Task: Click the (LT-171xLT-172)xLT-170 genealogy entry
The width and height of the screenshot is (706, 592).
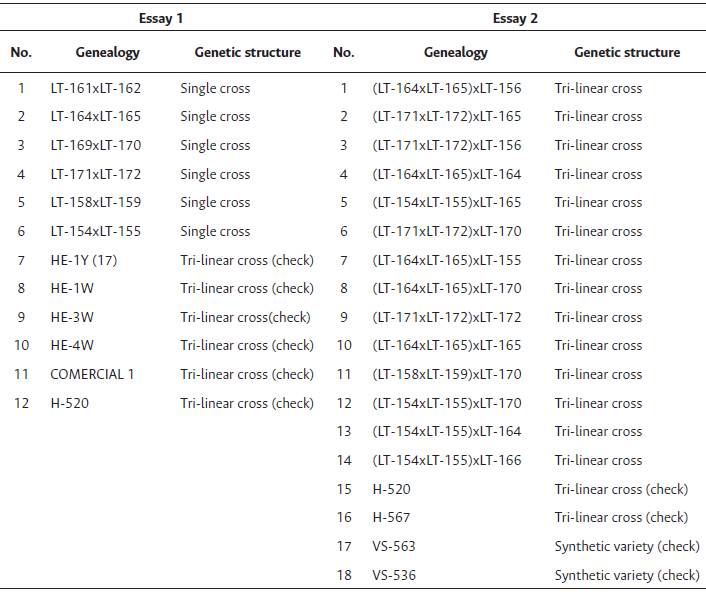Action: [x=446, y=231]
